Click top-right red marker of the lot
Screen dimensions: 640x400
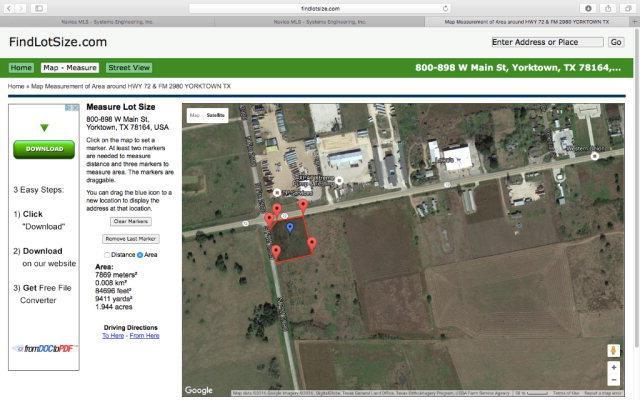303,207
